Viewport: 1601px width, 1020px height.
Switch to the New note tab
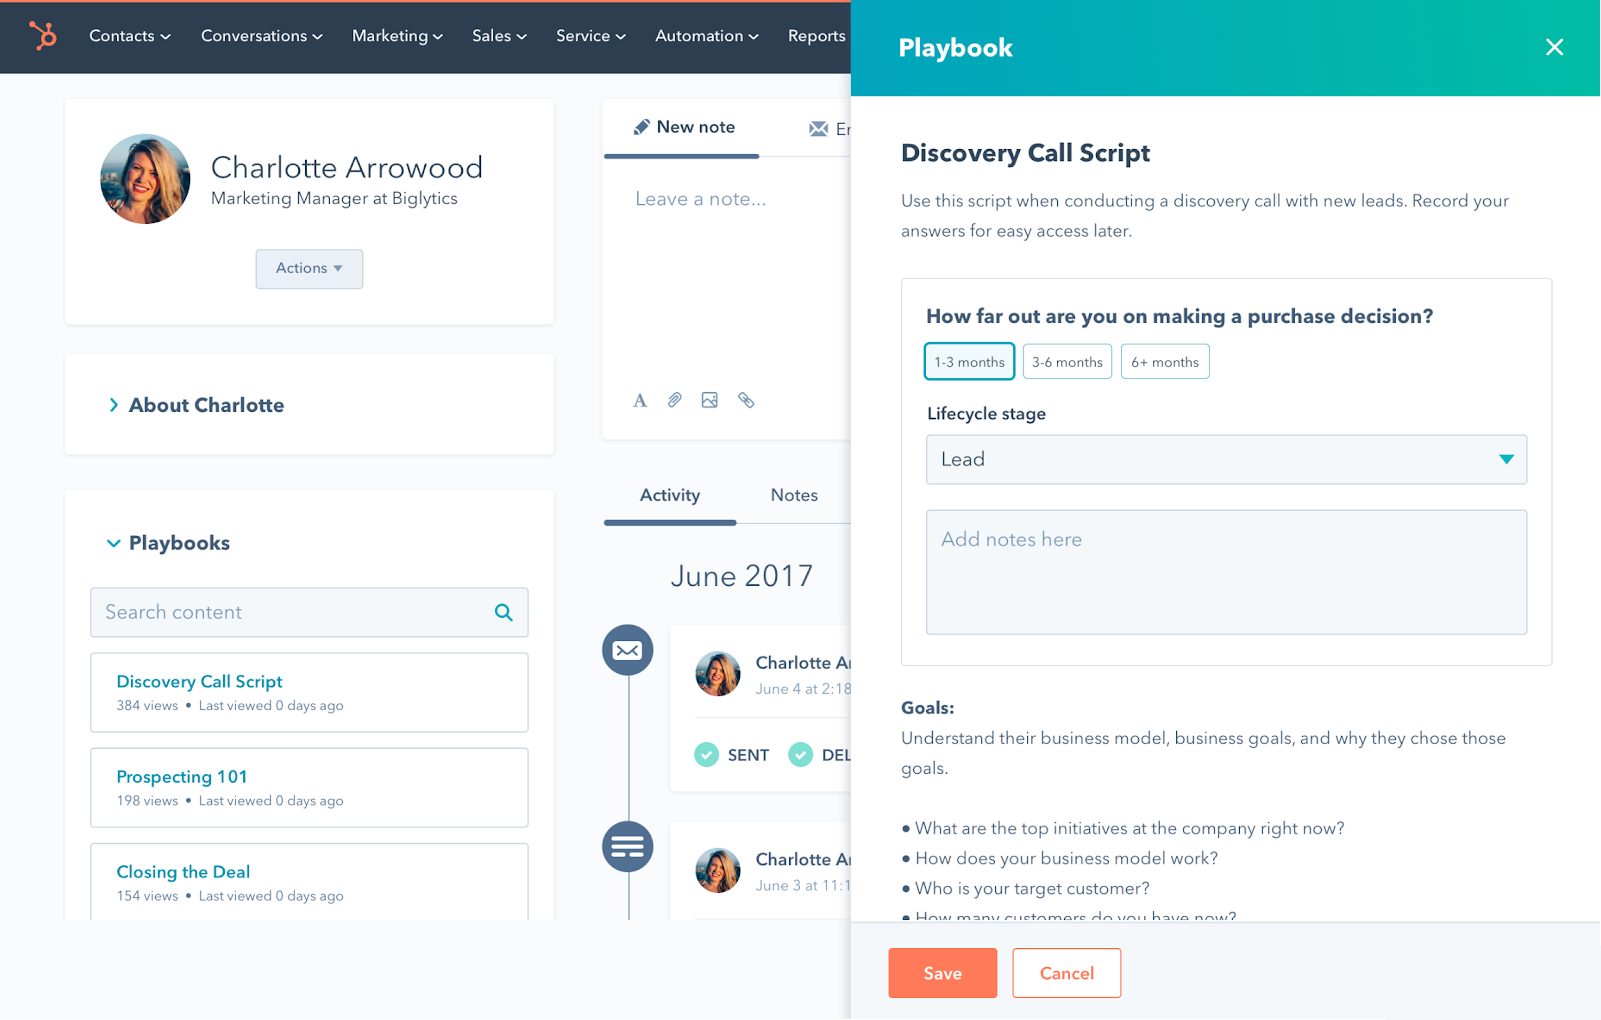coord(683,127)
